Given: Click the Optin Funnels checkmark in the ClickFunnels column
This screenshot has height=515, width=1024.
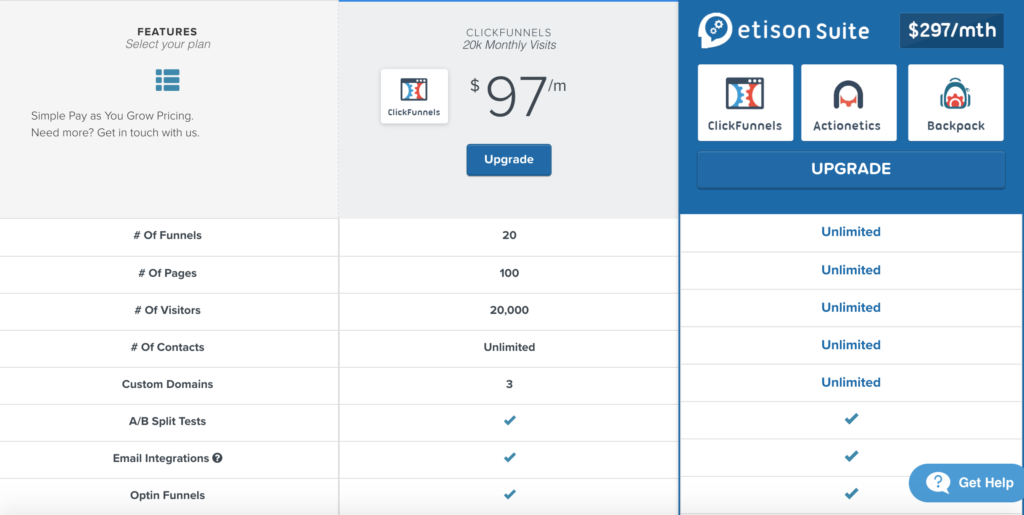Looking at the screenshot, I should point(509,495).
